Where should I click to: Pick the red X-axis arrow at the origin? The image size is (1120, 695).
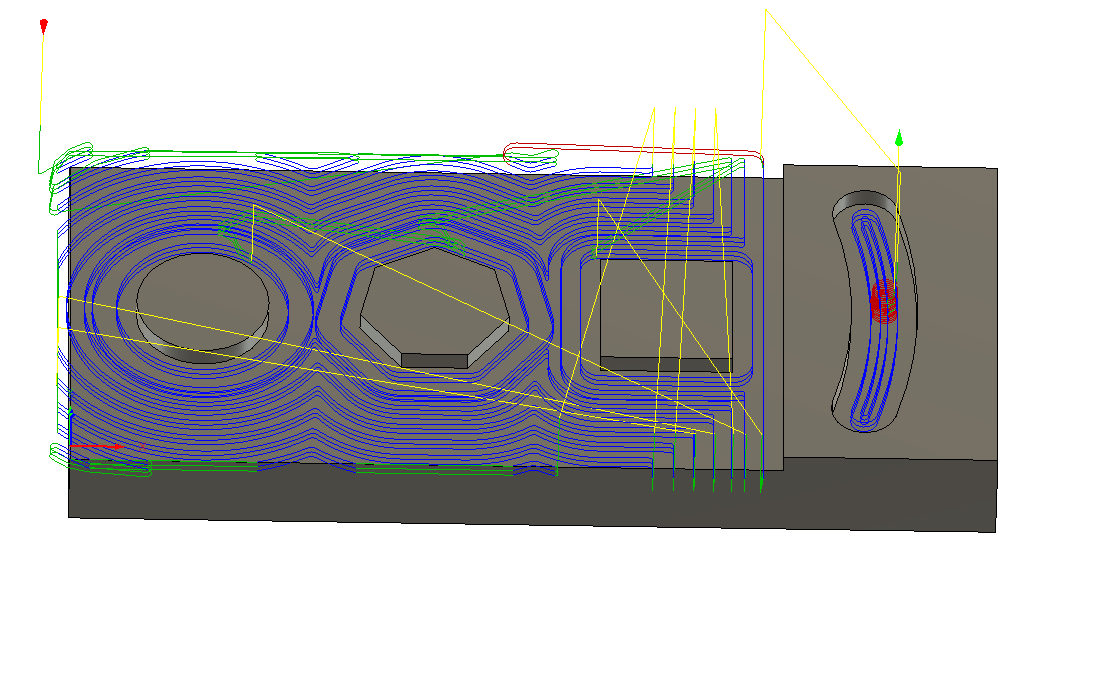pyautogui.click(x=97, y=447)
